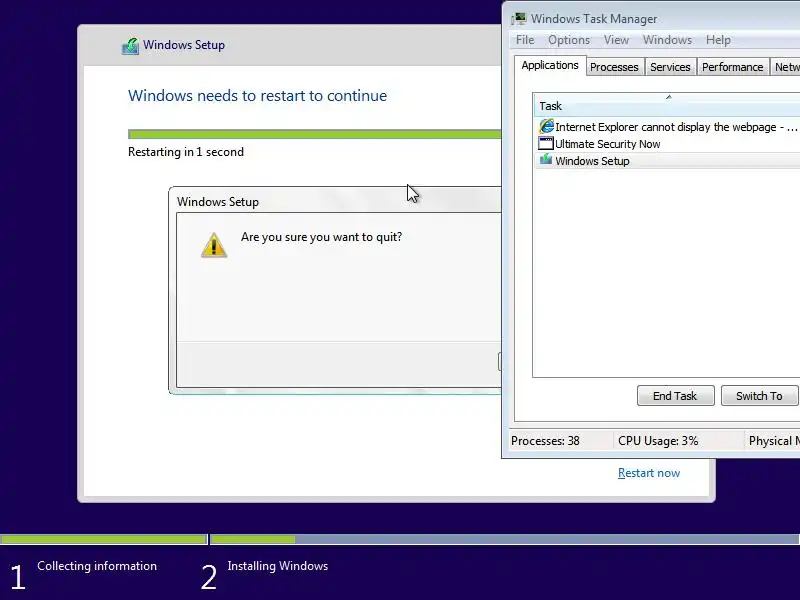Click the 'Installing Windows' step label
Image resolution: width=800 pixels, height=600 pixels.
point(278,566)
